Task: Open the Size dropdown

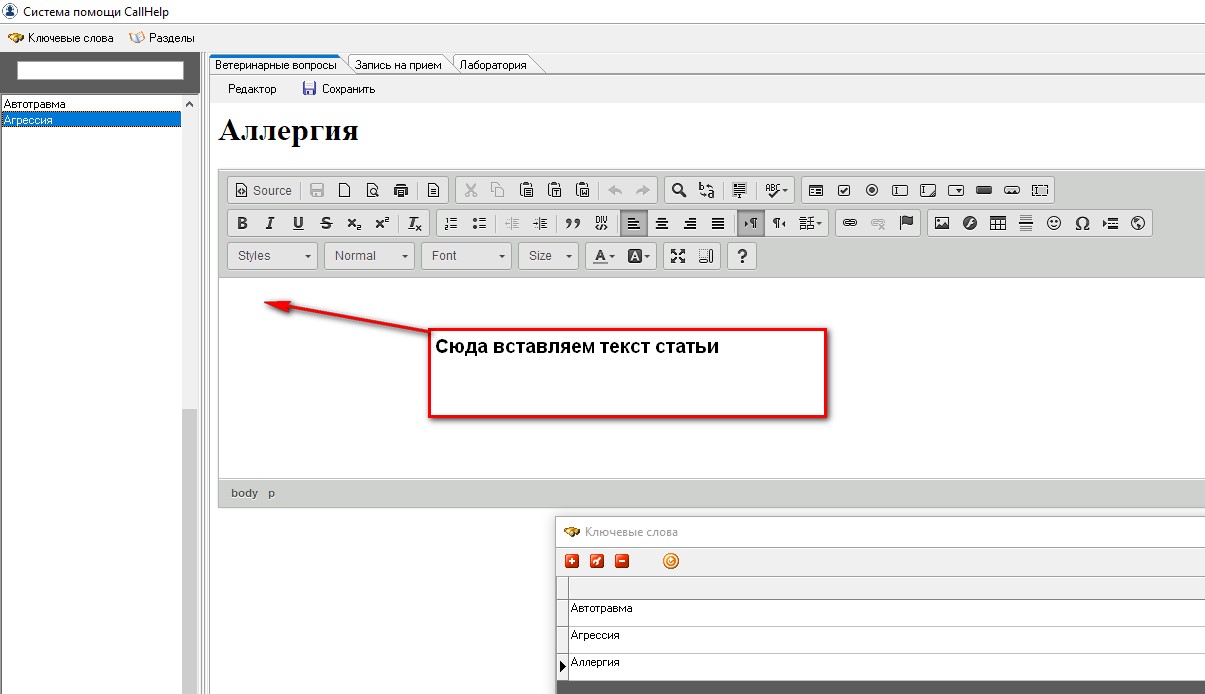Action: 549,256
